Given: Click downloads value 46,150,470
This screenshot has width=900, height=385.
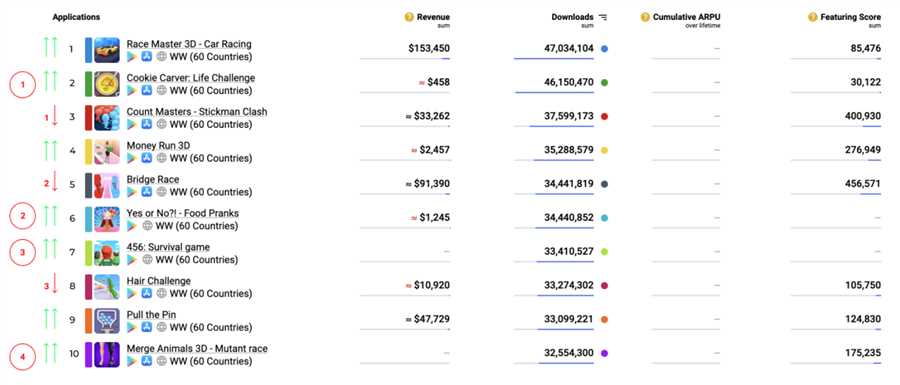Looking at the screenshot, I should coord(569,83).
